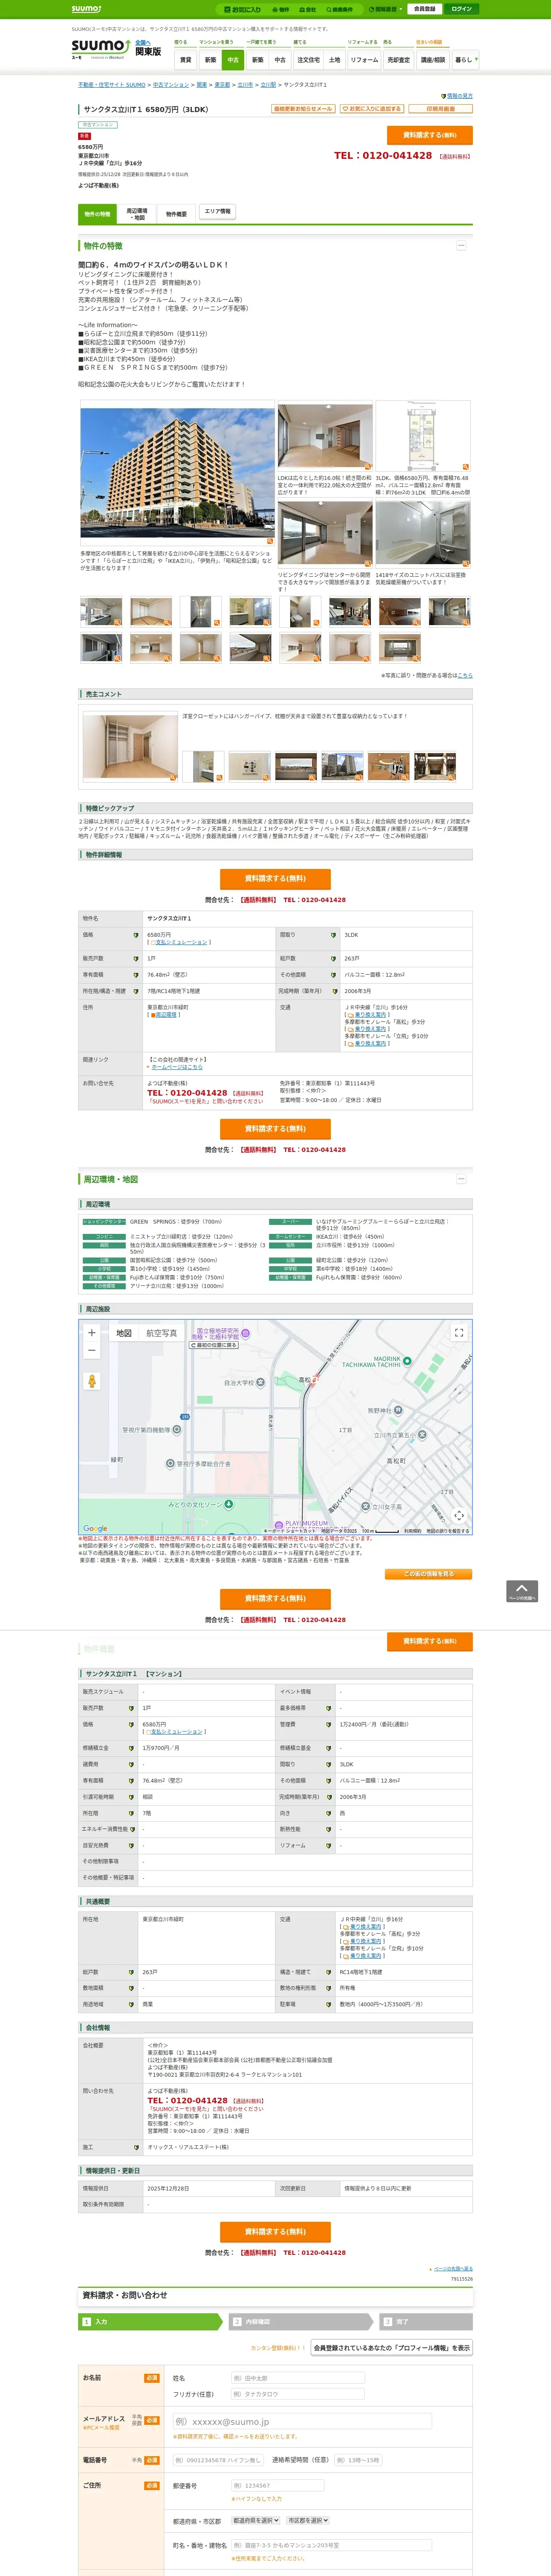The image size is (551, 2576).
Task: Open saved 物件 in the top bar
Action: (281, 9)
